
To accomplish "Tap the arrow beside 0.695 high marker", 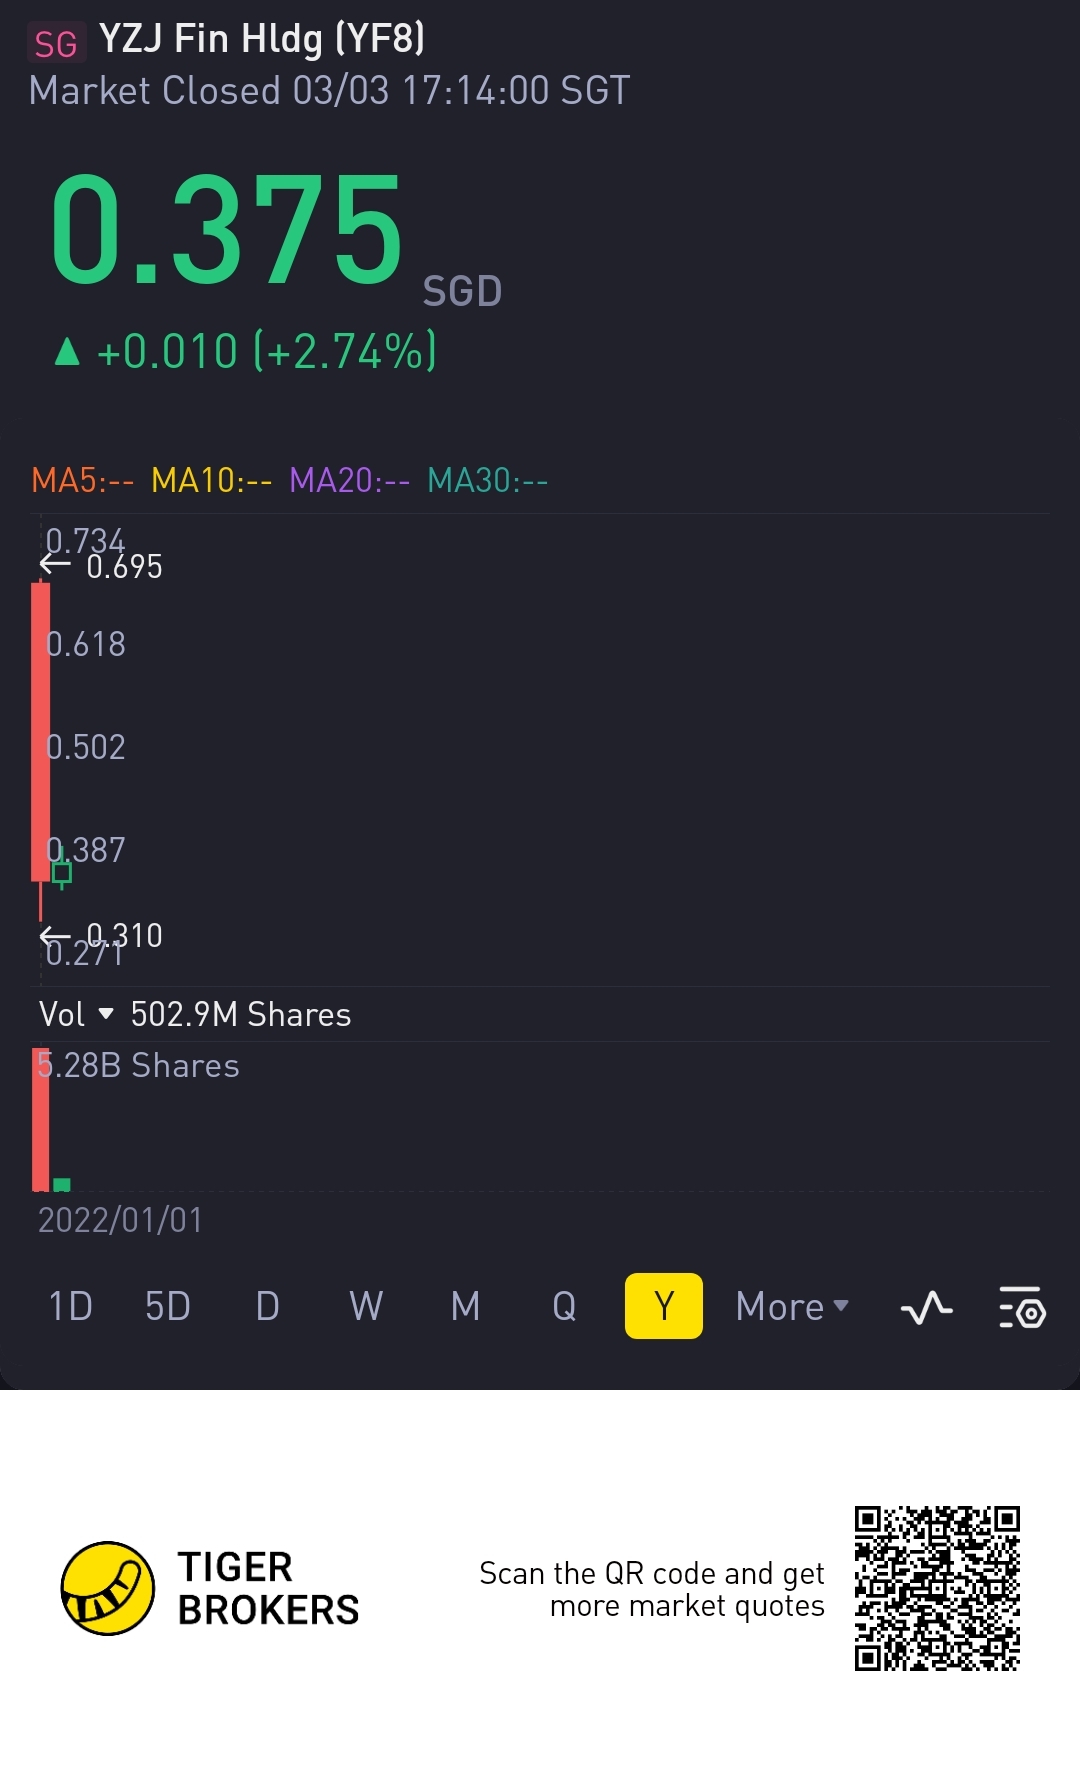I will coord(55,565).
